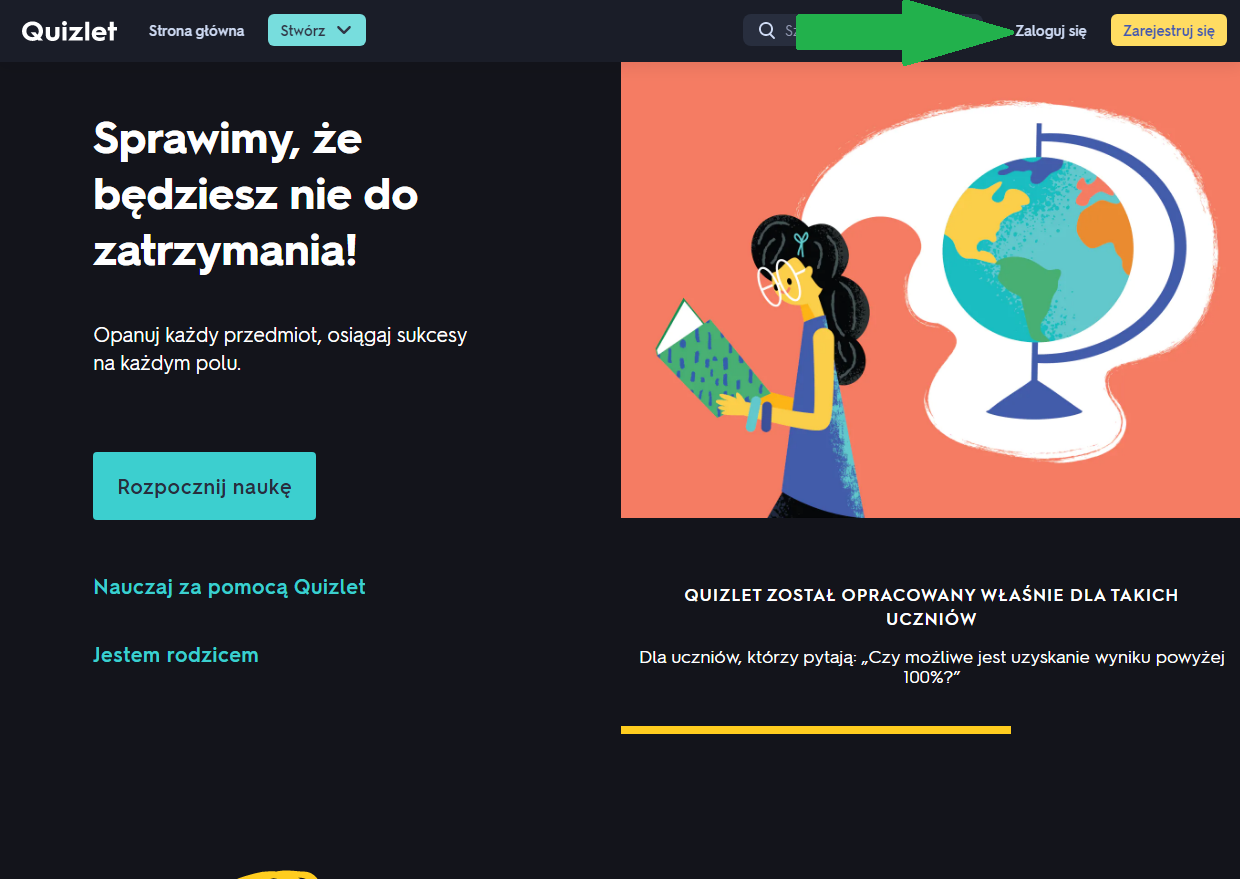This screenshot has height=879, width=1240.
Task: Expand the Stwórz dropdown chevron
Action: coord(344,30)
